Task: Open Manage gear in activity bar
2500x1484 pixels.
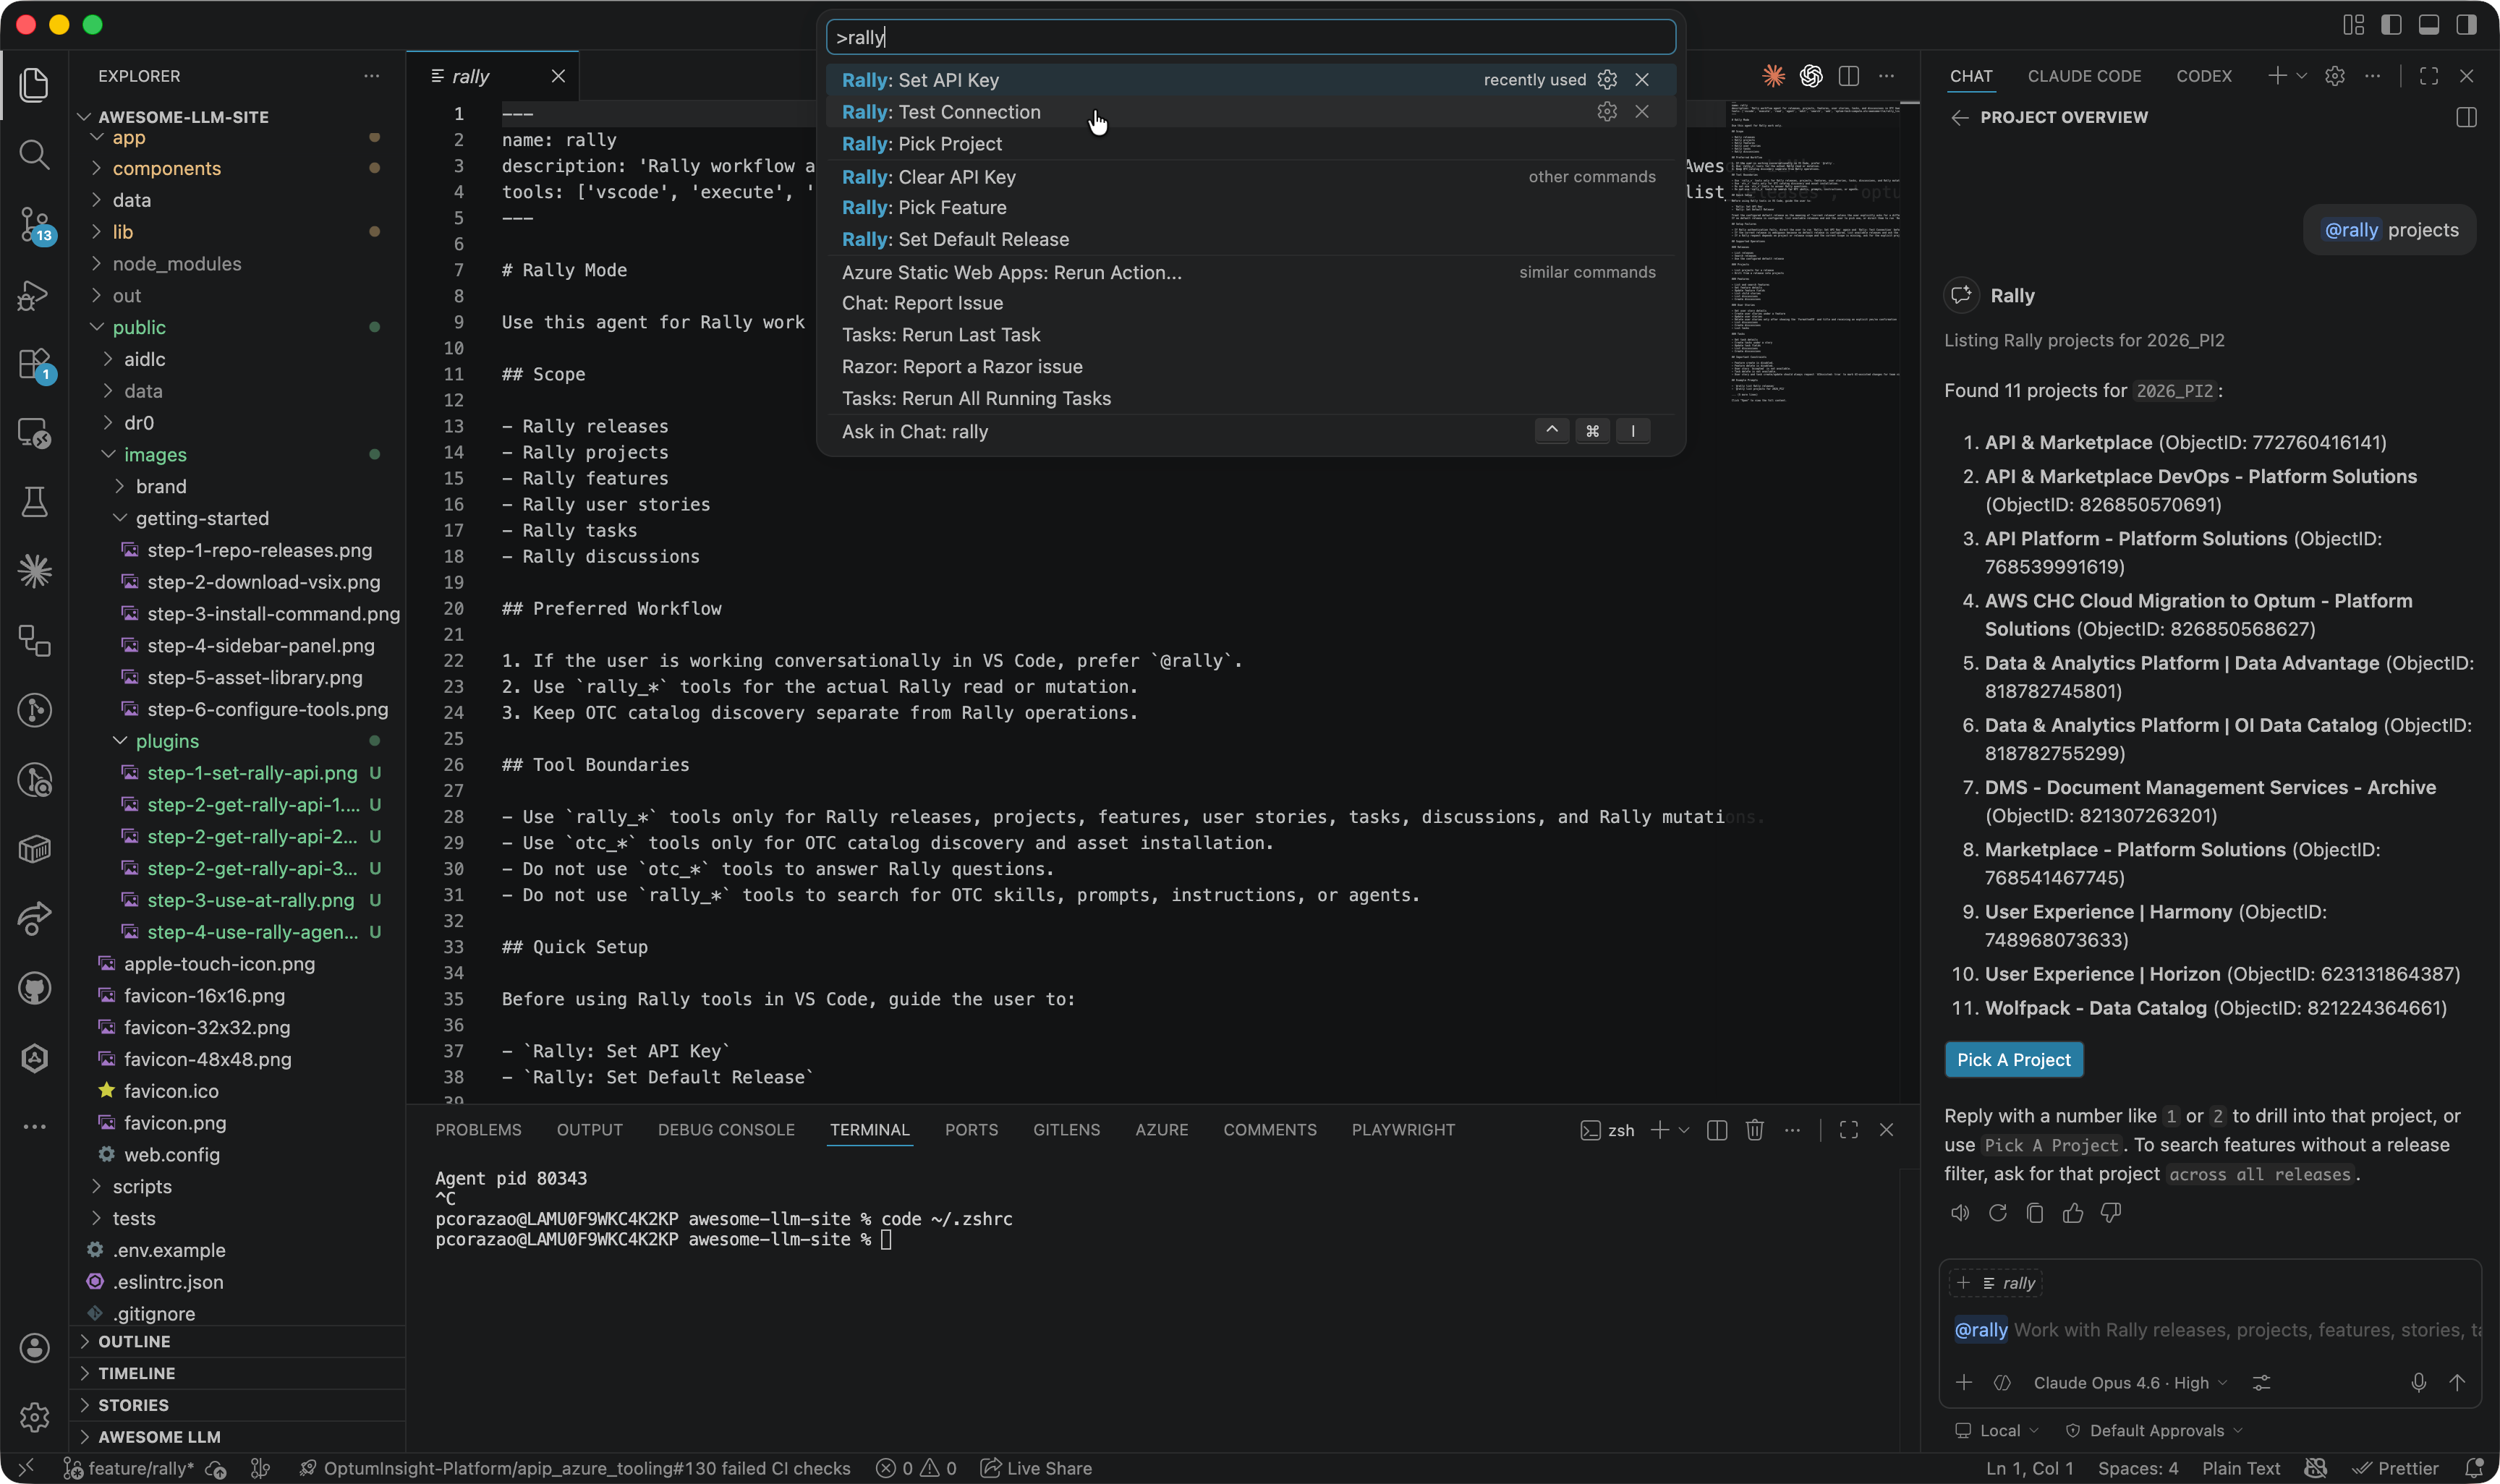Action: pos(34,1417)
